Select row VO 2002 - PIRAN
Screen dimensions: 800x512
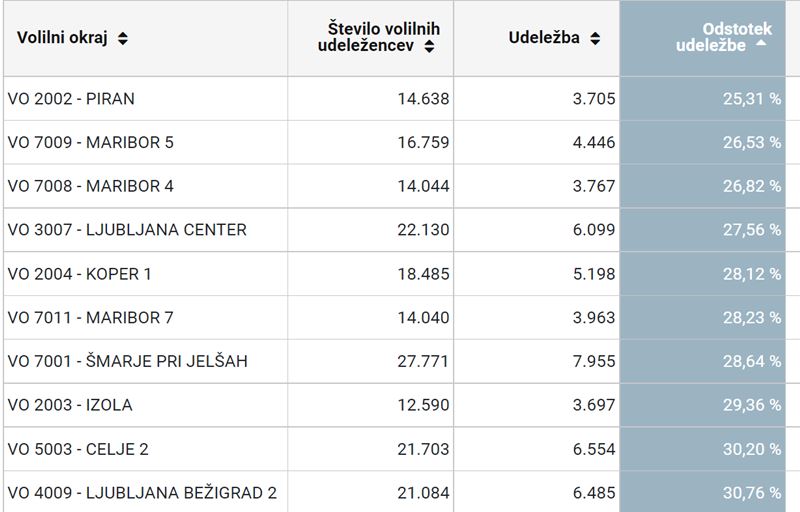pos(71,99)
